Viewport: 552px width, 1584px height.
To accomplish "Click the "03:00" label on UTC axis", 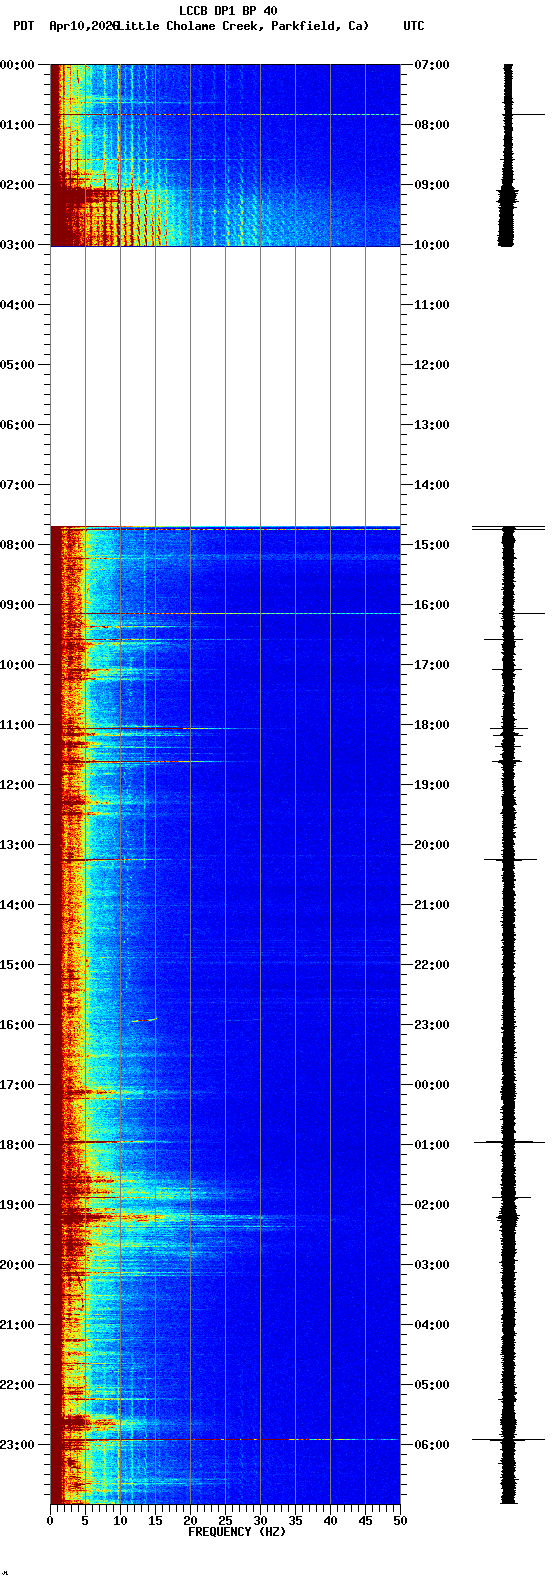I will point(432,1265).
